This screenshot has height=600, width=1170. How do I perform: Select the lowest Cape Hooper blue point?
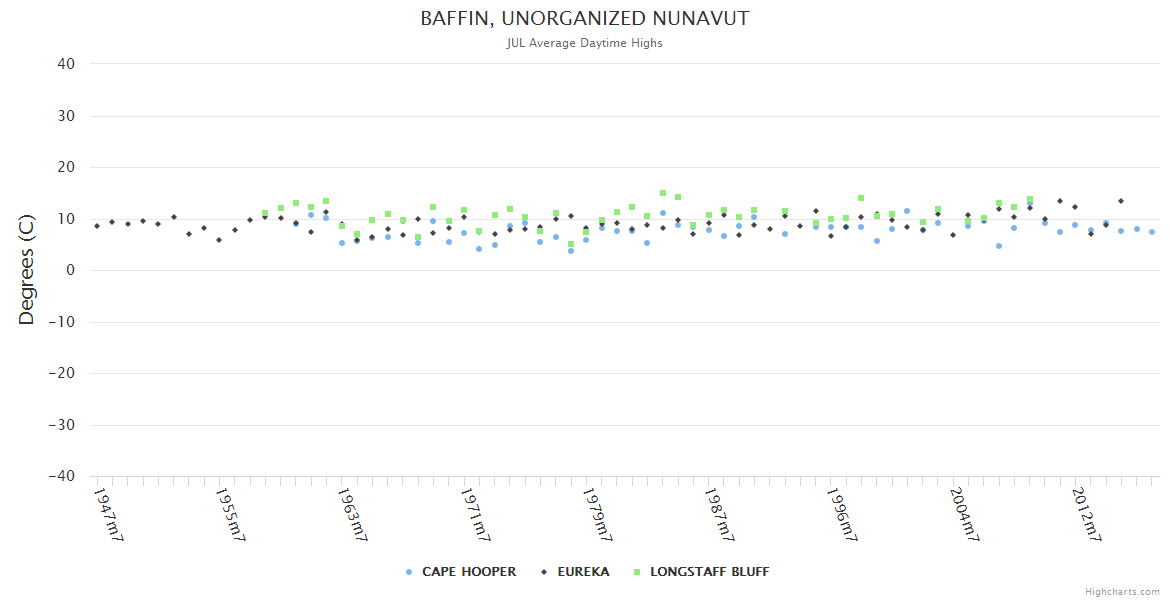[571, 251]
